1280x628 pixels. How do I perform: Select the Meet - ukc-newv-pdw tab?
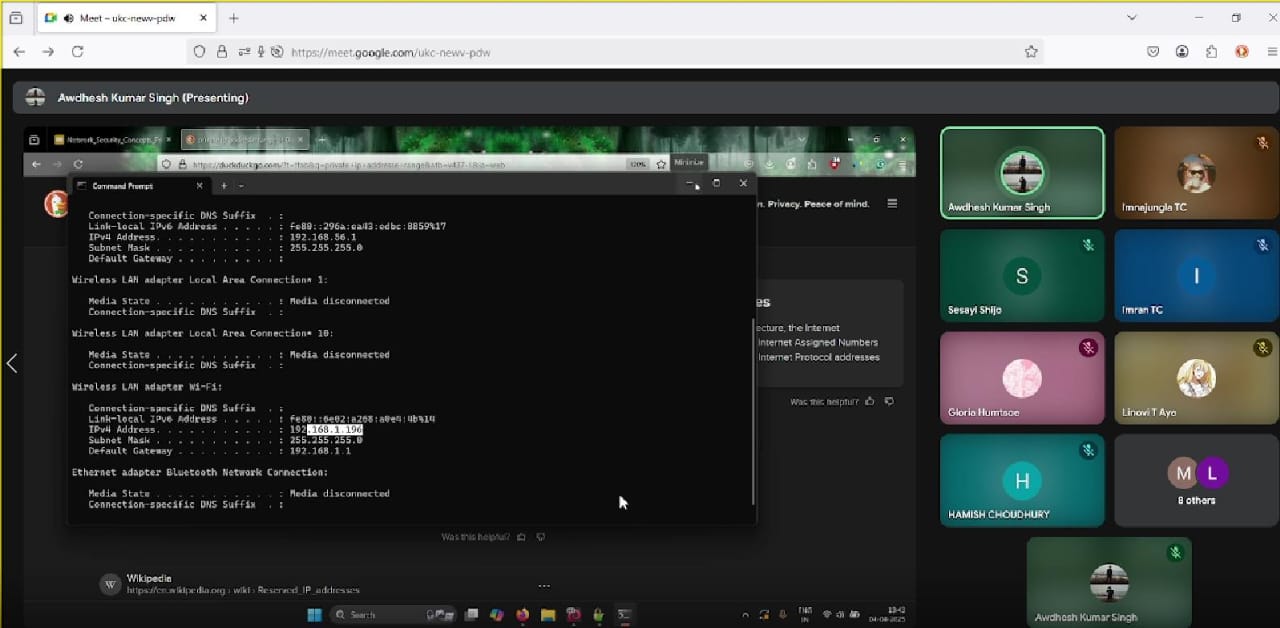tap(120, 18)
